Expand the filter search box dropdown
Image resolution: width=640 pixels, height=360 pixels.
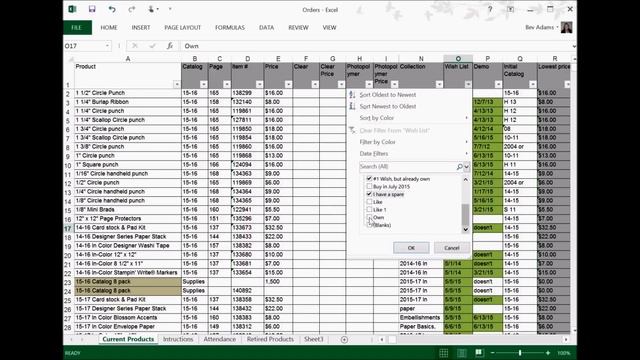coord(467,167)
